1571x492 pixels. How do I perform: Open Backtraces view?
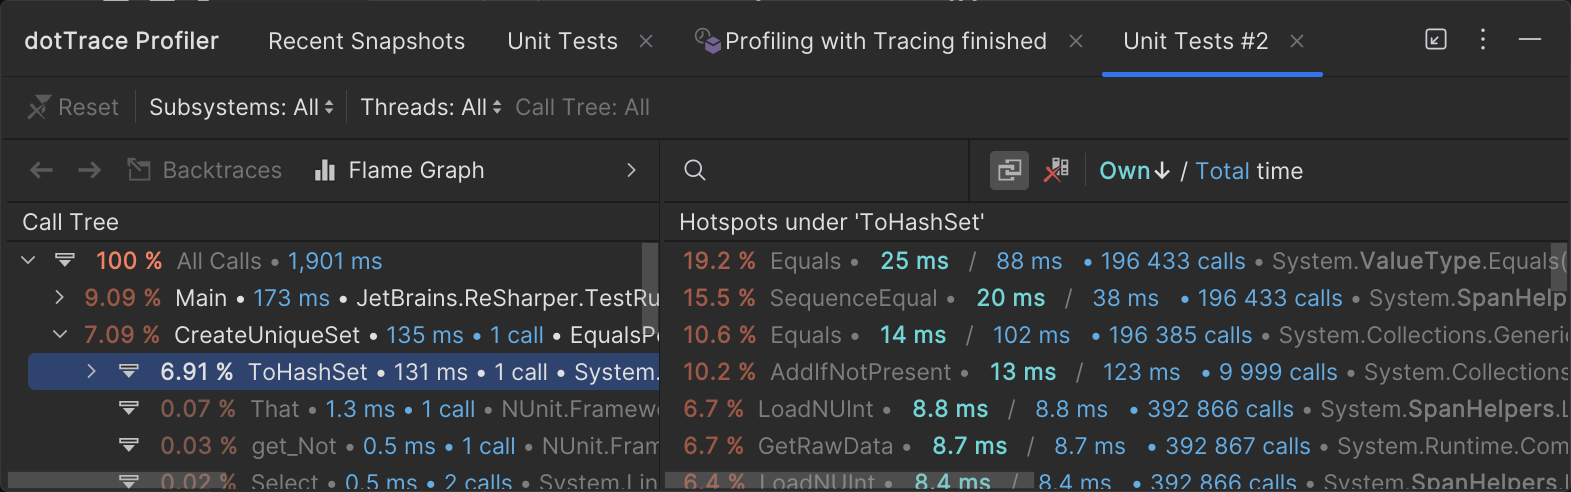click(x=205, y=171)
